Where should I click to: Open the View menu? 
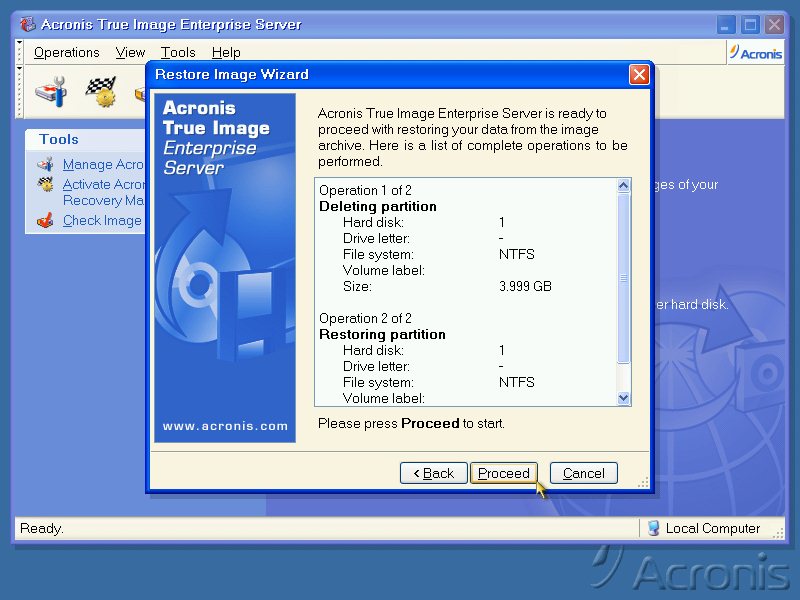pyautogui.click(x=130, y=53)
